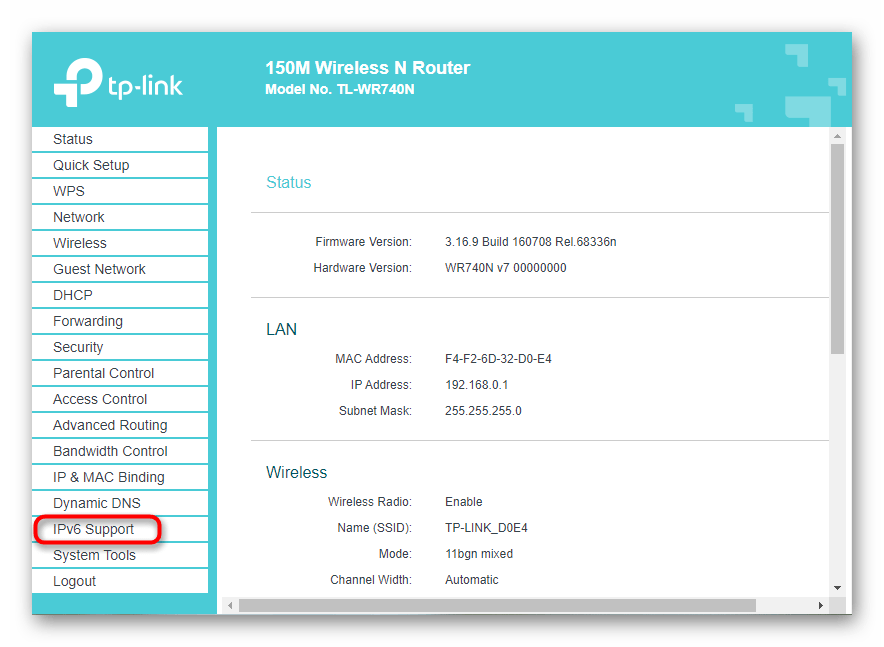
Task: Open the Status menu item
Action: [x=73, y=139]
